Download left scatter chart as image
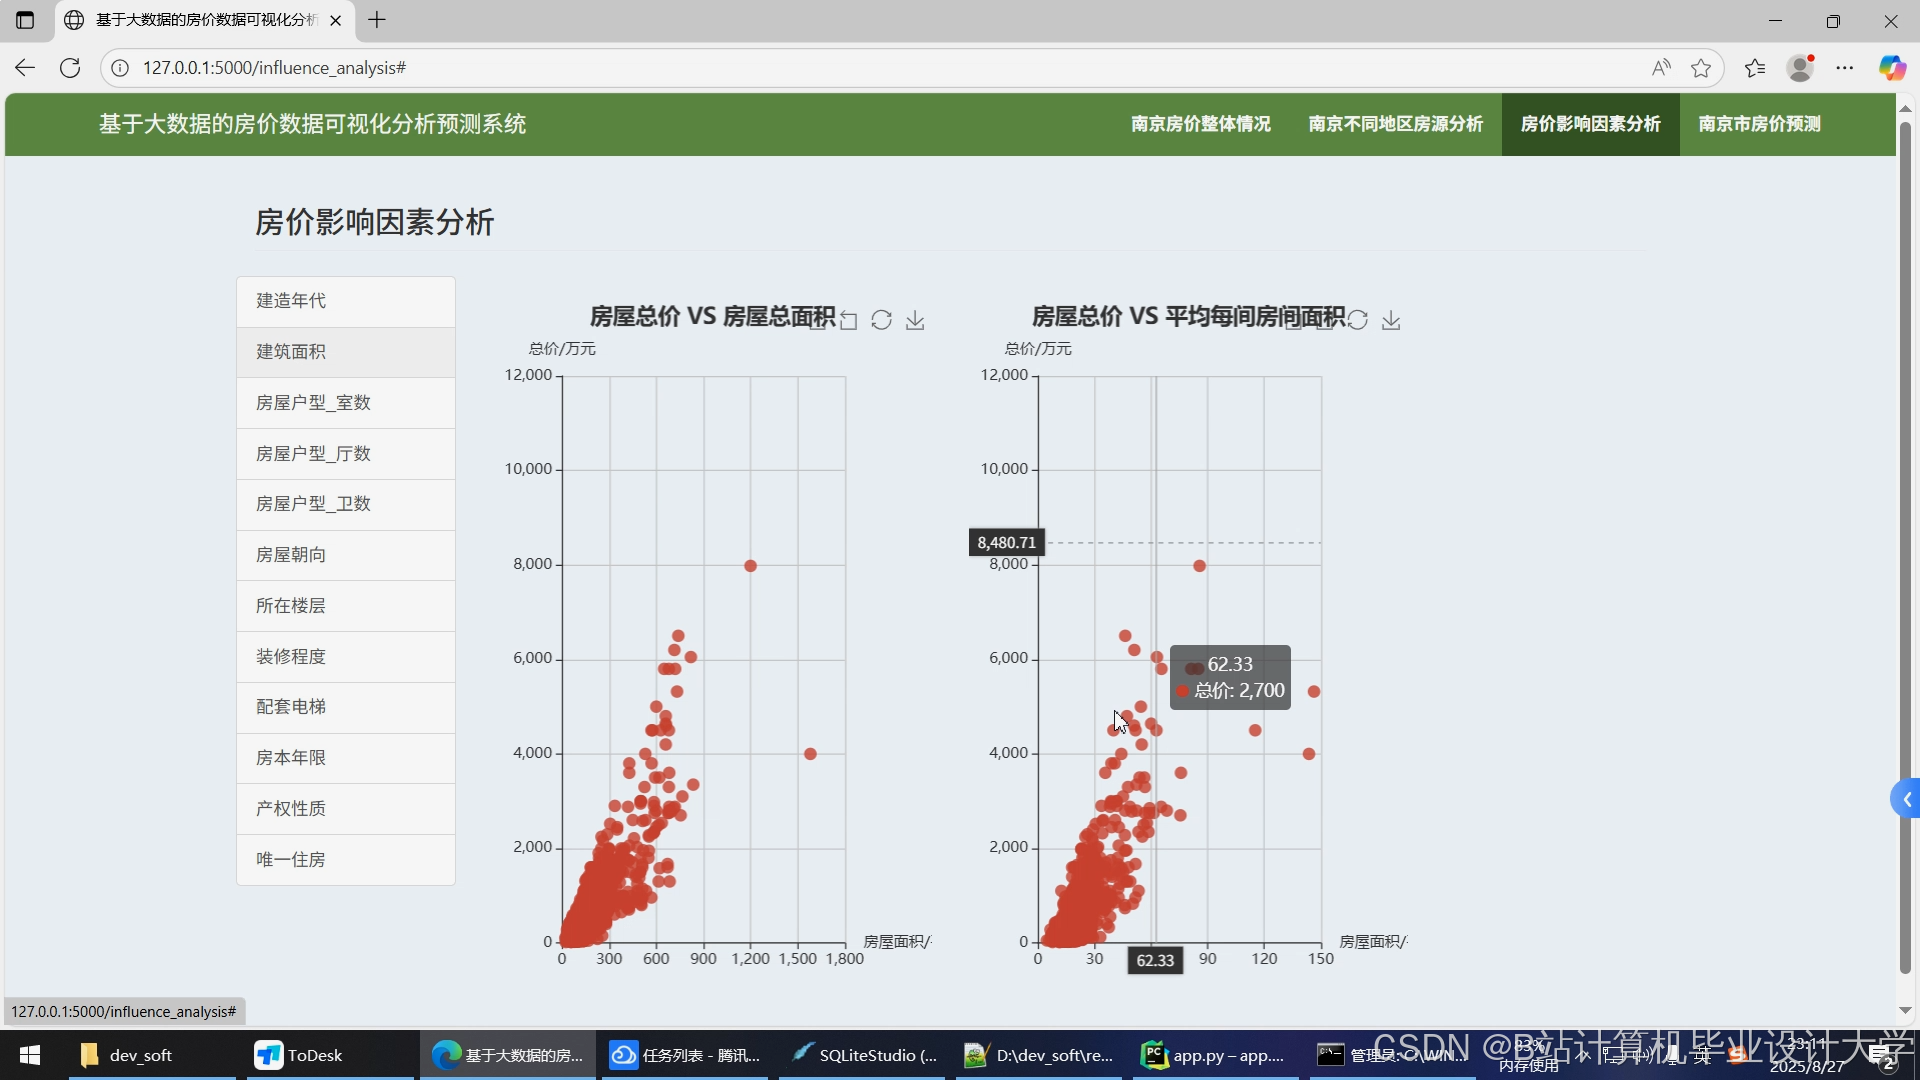This screenshot has width=1920, height=1080. (x=915, y=320)
